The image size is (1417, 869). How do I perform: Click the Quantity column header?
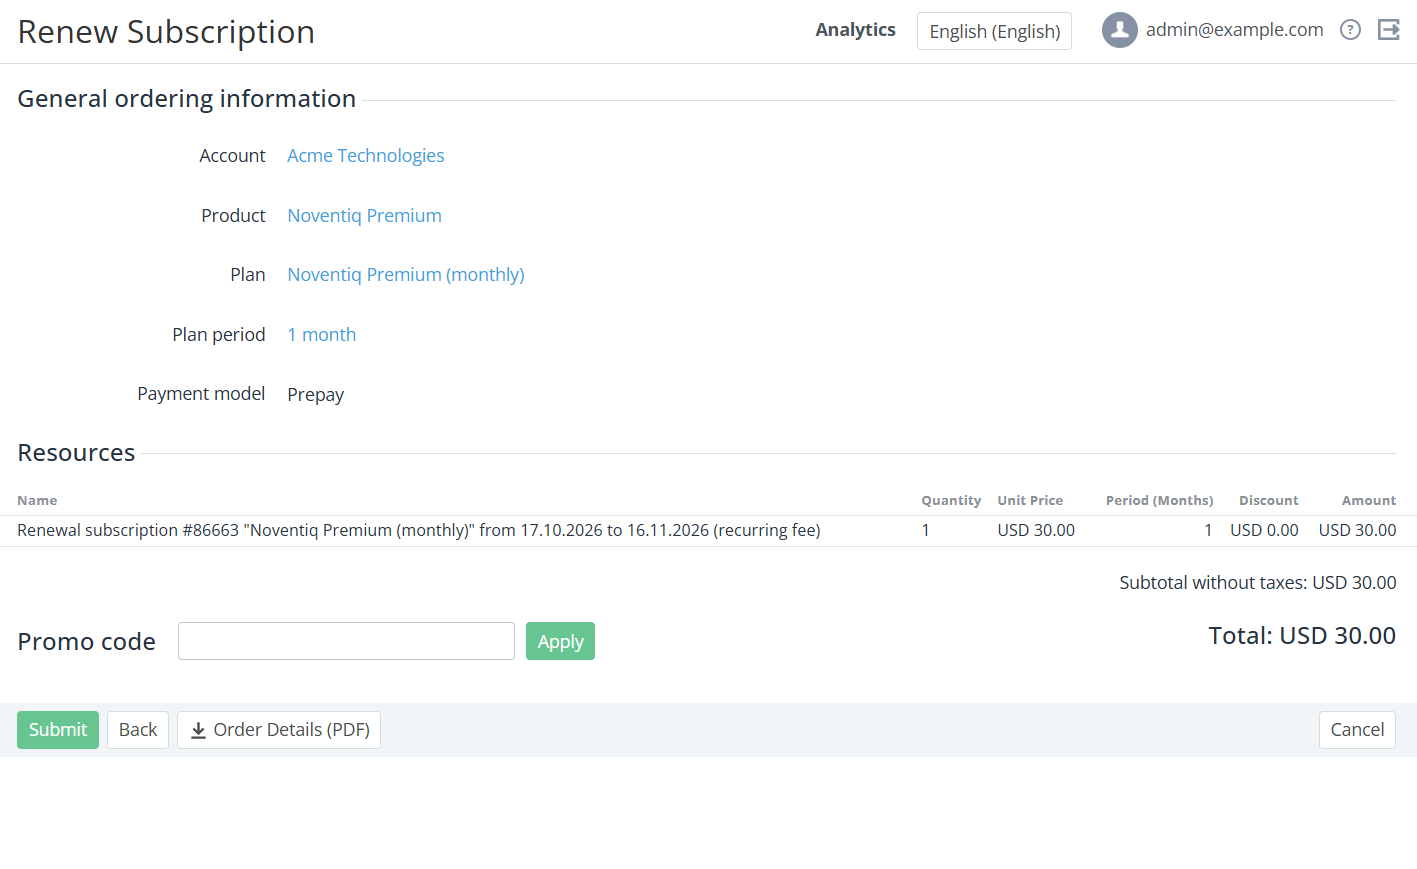(951, 501)
